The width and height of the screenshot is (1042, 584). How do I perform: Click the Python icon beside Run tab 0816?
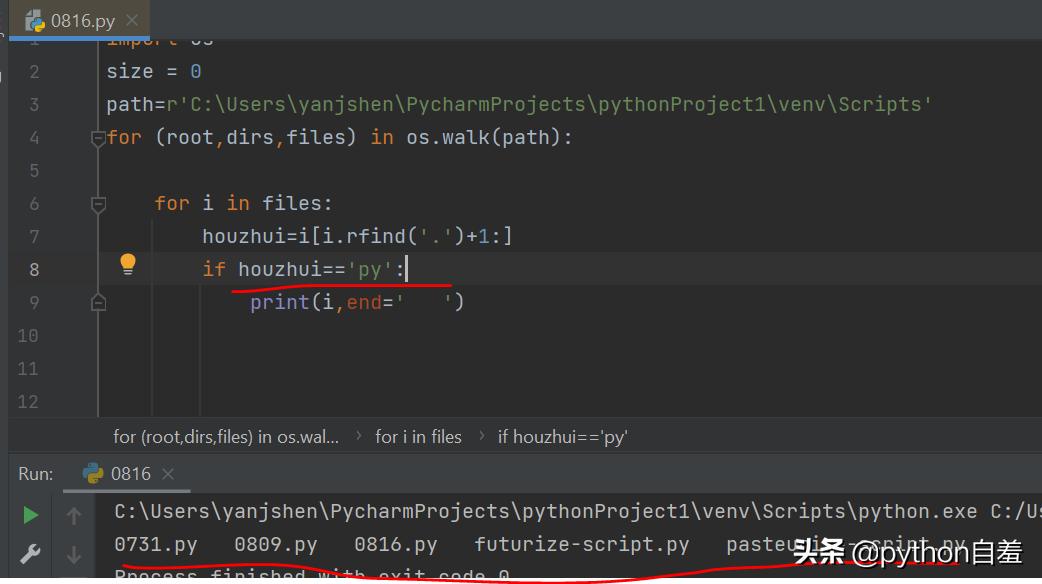[x=93, y=474]
